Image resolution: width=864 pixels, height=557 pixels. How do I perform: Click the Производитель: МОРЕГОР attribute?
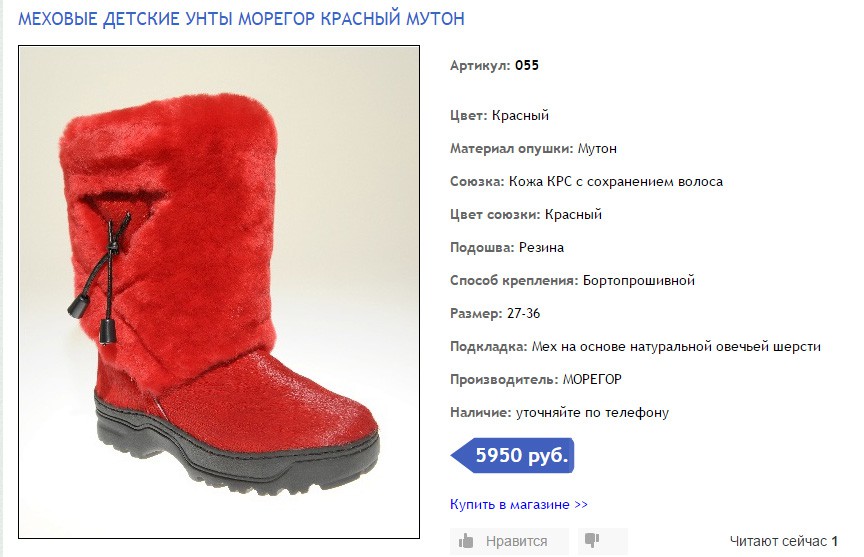pyautogui.click(x=536, y=380)
